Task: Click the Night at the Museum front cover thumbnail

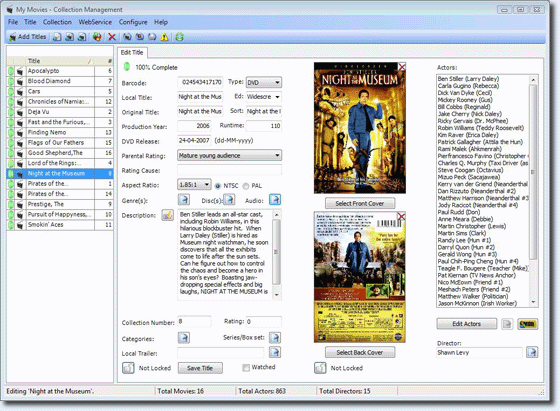Action: (360, 128)
